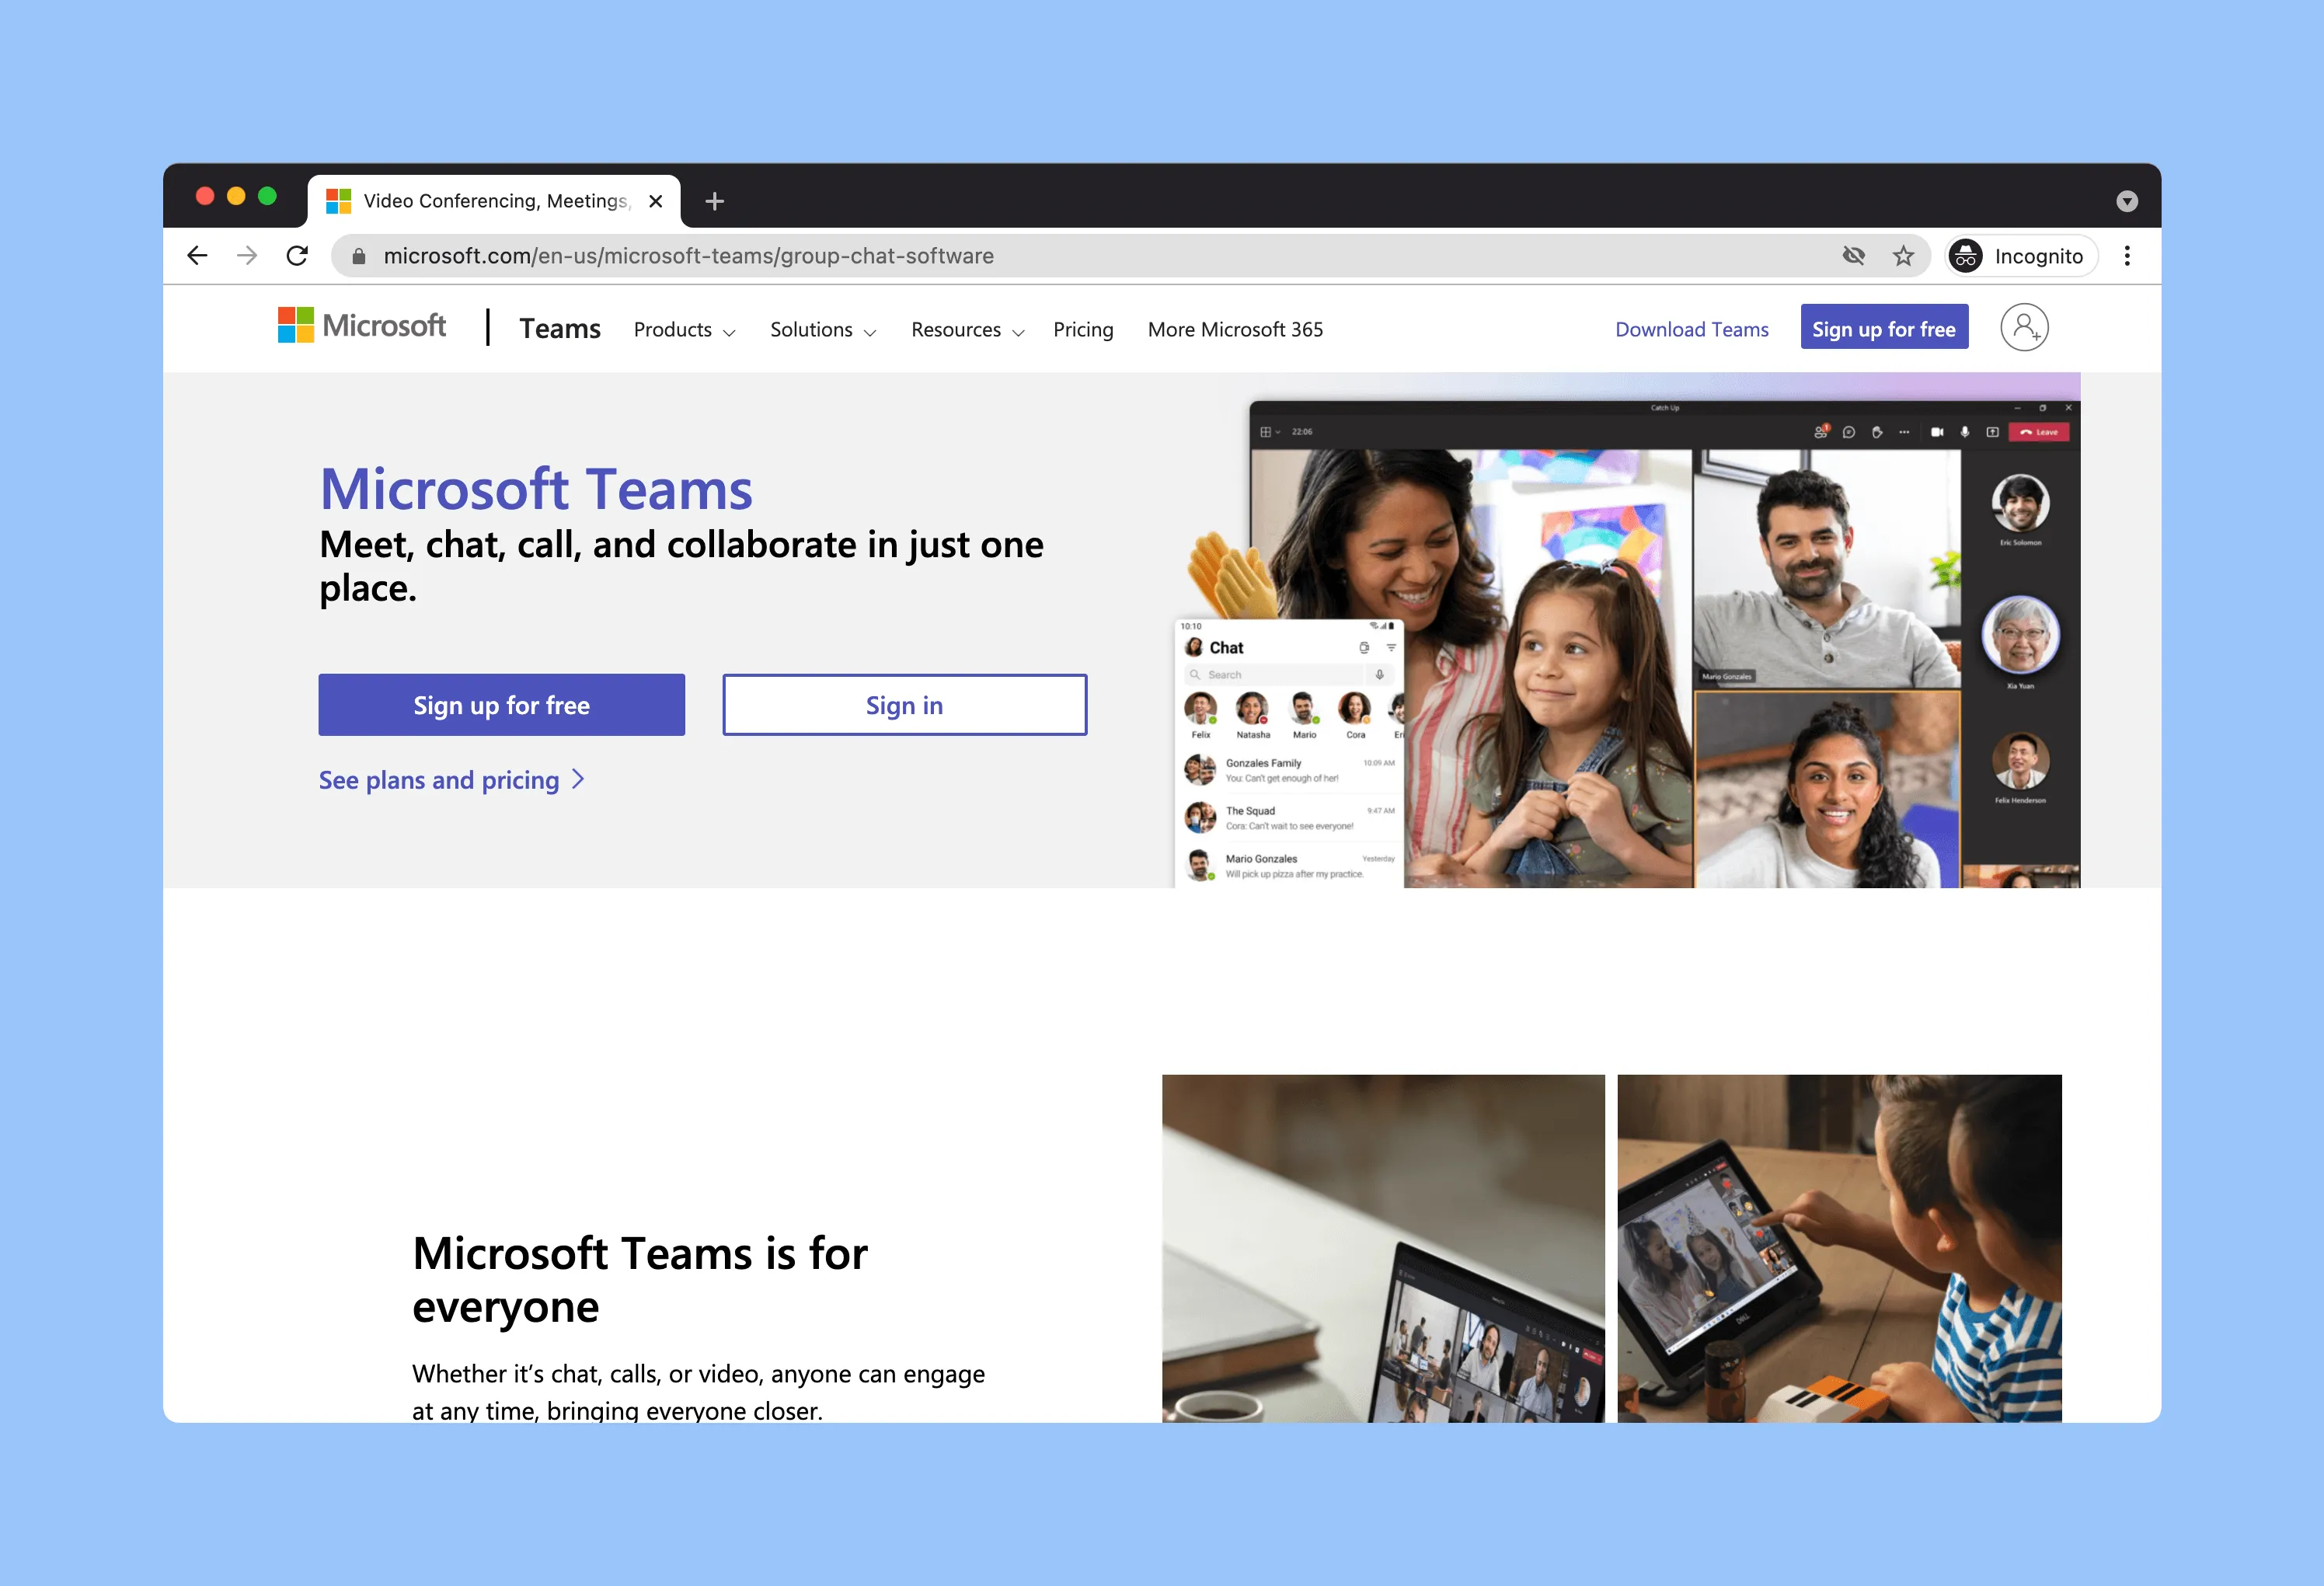The height and width of the screenshot is (1586, 2324).
Task: Open the account sign-in avatar icon
Action: coord(2024,327)
